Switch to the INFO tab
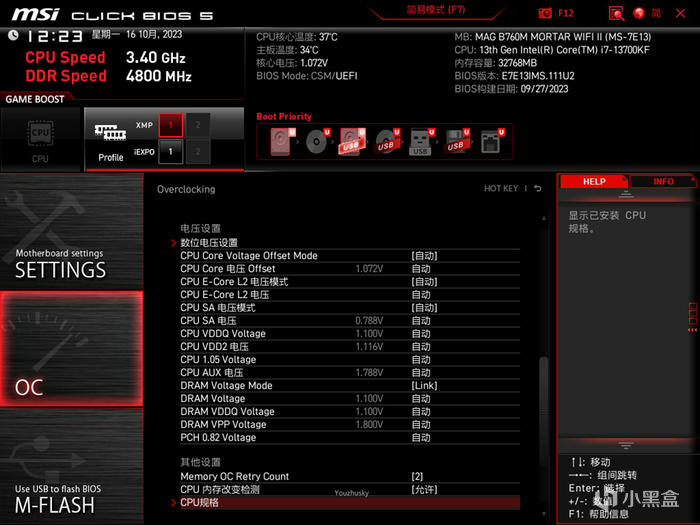The image size is (700, 525). click(x=663, y=181)
